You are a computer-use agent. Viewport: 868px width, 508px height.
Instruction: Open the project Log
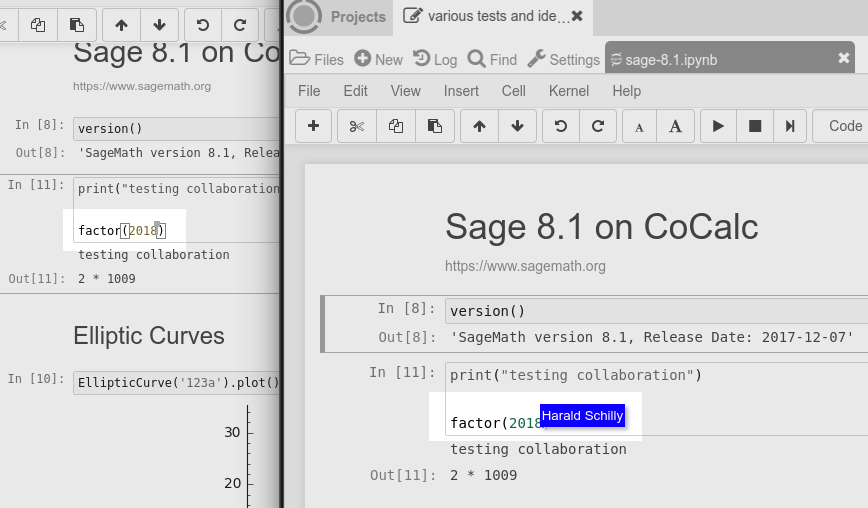(435, 59)
